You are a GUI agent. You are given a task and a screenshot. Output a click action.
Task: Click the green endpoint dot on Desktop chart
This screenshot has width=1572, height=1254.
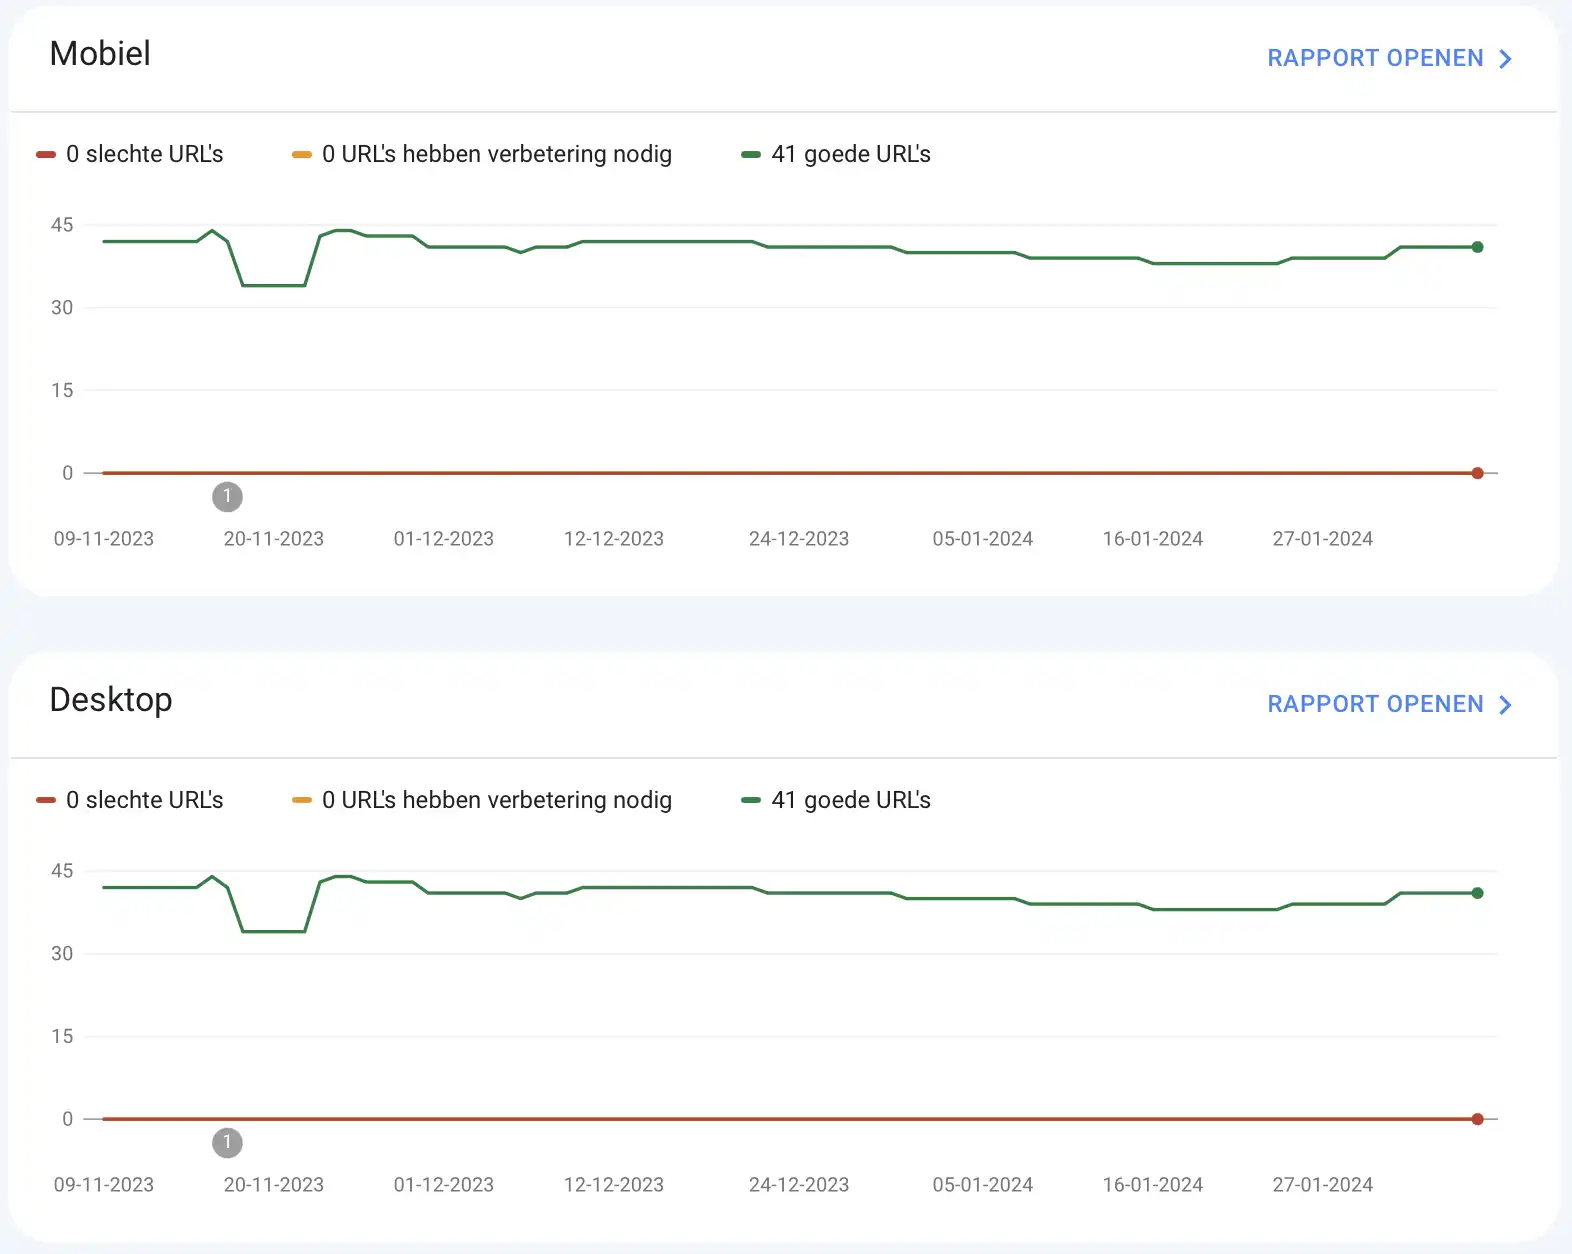point(1477,893)
